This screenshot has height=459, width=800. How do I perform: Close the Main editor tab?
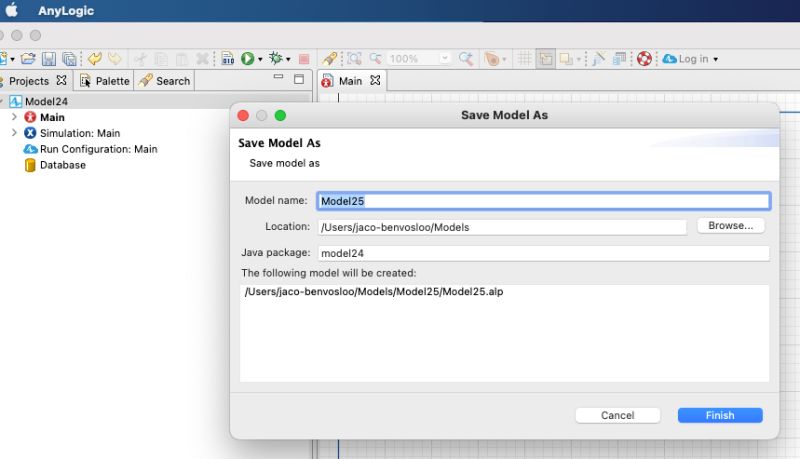tap(375, 80)
